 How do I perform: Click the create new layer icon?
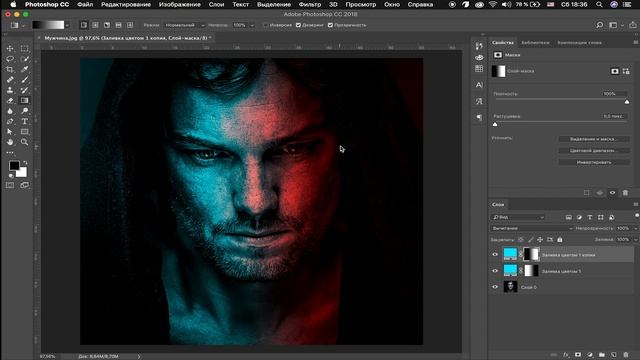click(x=613, y=355)
